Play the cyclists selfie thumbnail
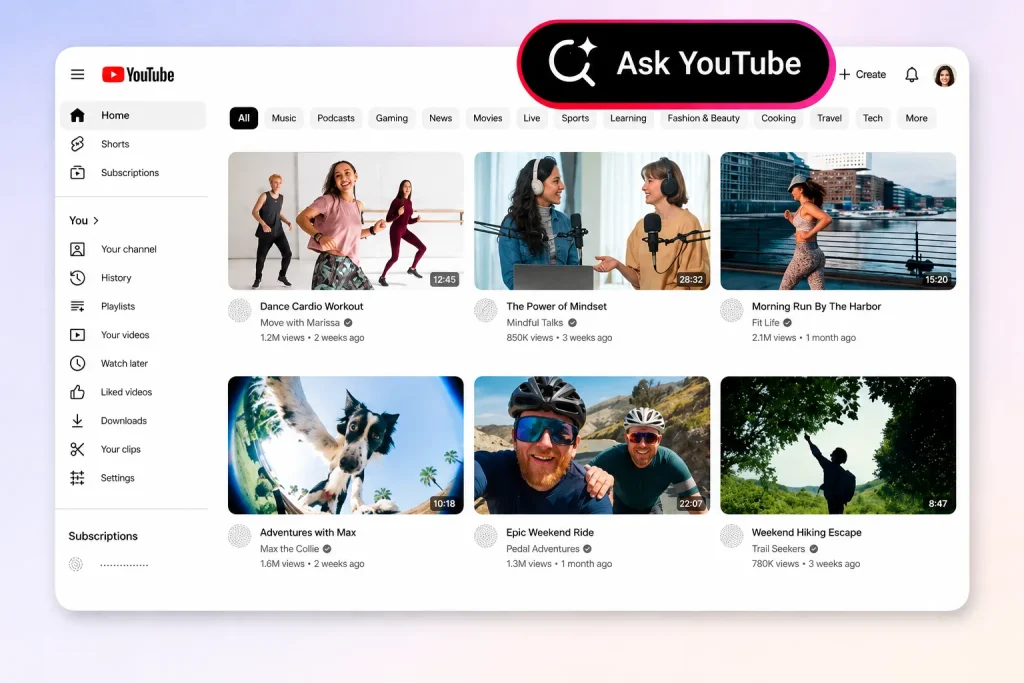 tap(592, 445)
